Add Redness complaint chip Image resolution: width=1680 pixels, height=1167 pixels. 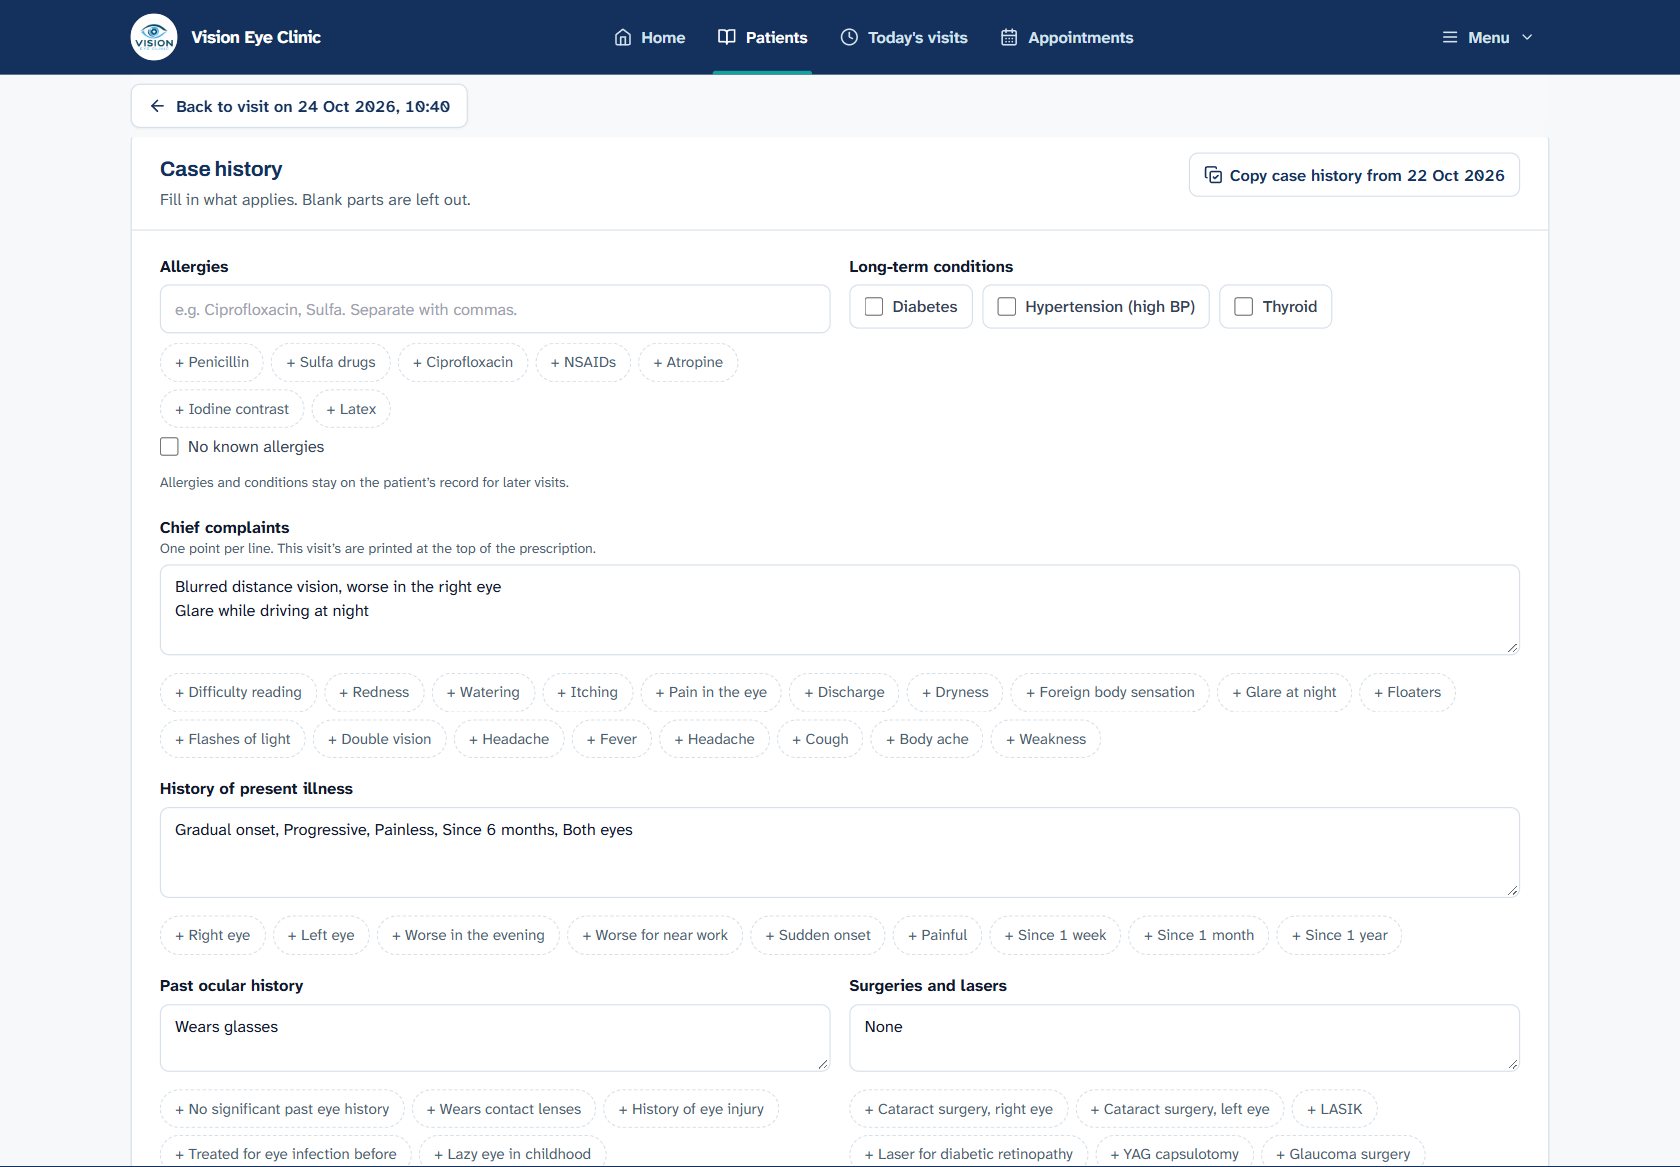tap(374, 692)
